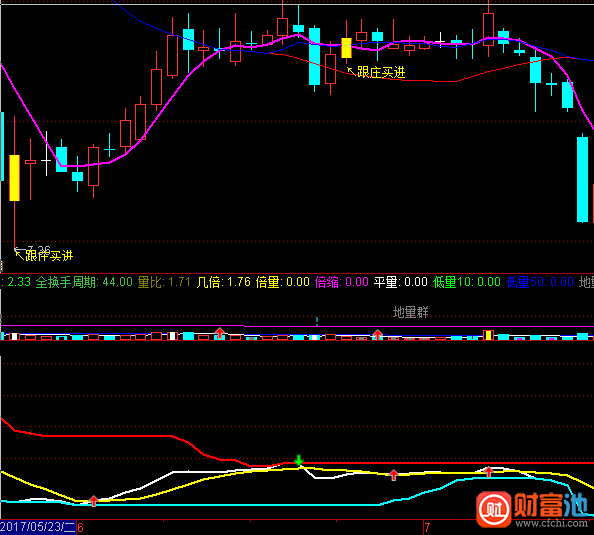Click the 财富池 logo icon

(x=494, y=509)
